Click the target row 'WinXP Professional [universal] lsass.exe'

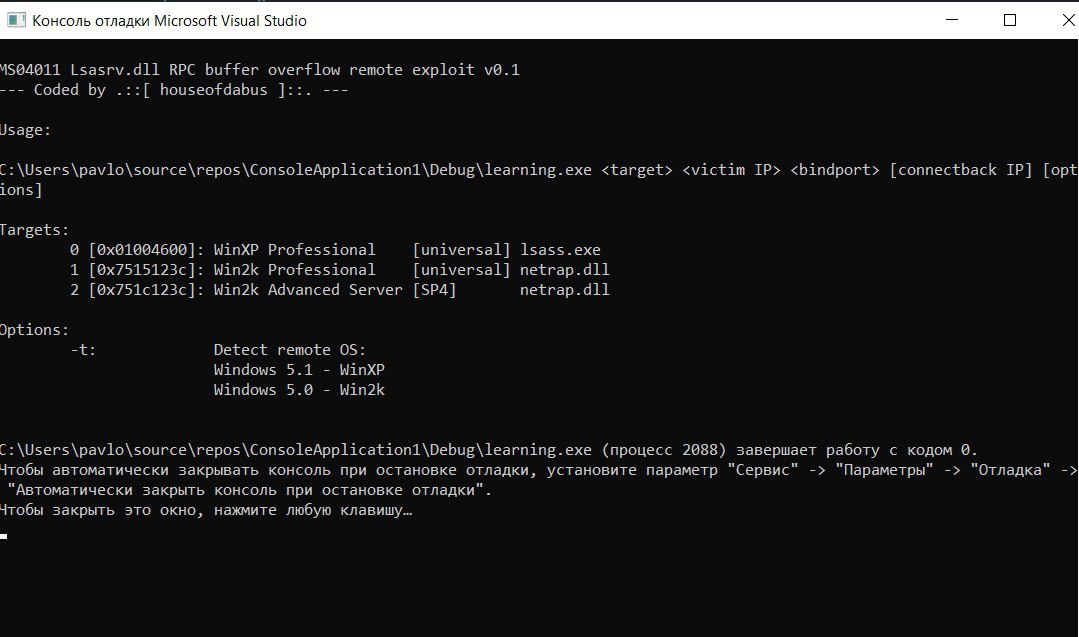335,250
